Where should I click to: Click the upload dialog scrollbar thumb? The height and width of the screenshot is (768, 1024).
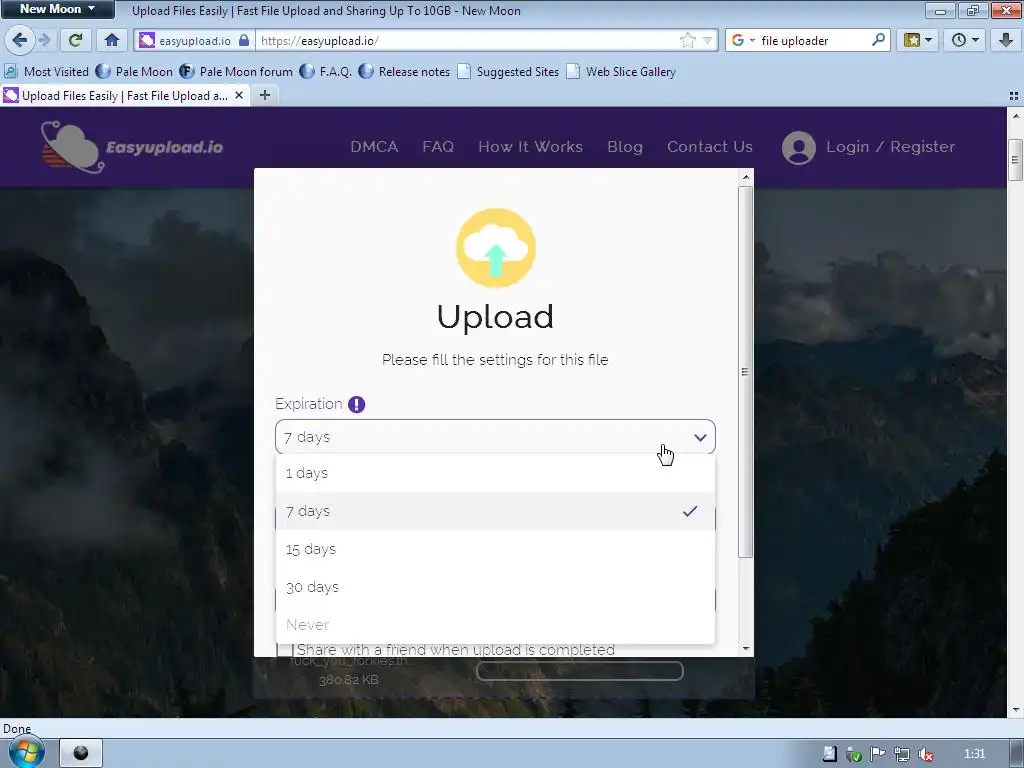click(745, 372)
